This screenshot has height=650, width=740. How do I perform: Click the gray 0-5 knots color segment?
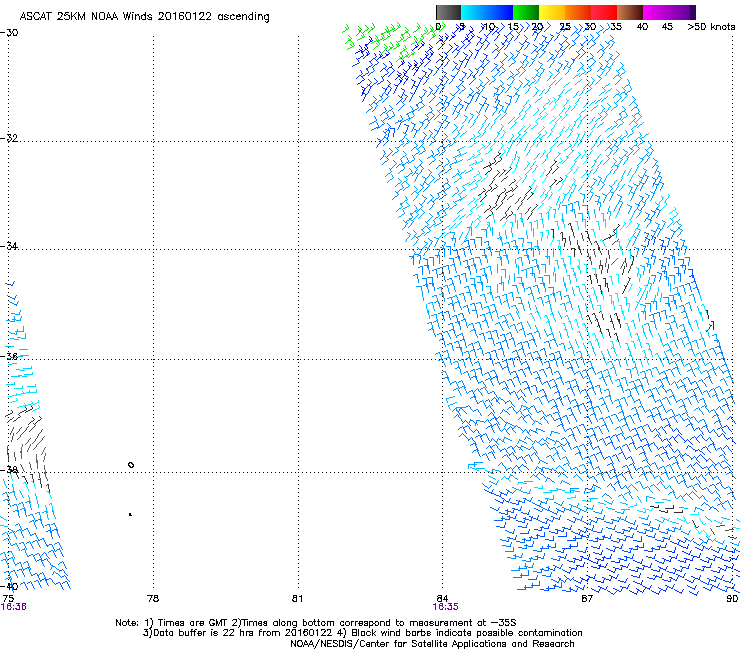pos(448,12)
